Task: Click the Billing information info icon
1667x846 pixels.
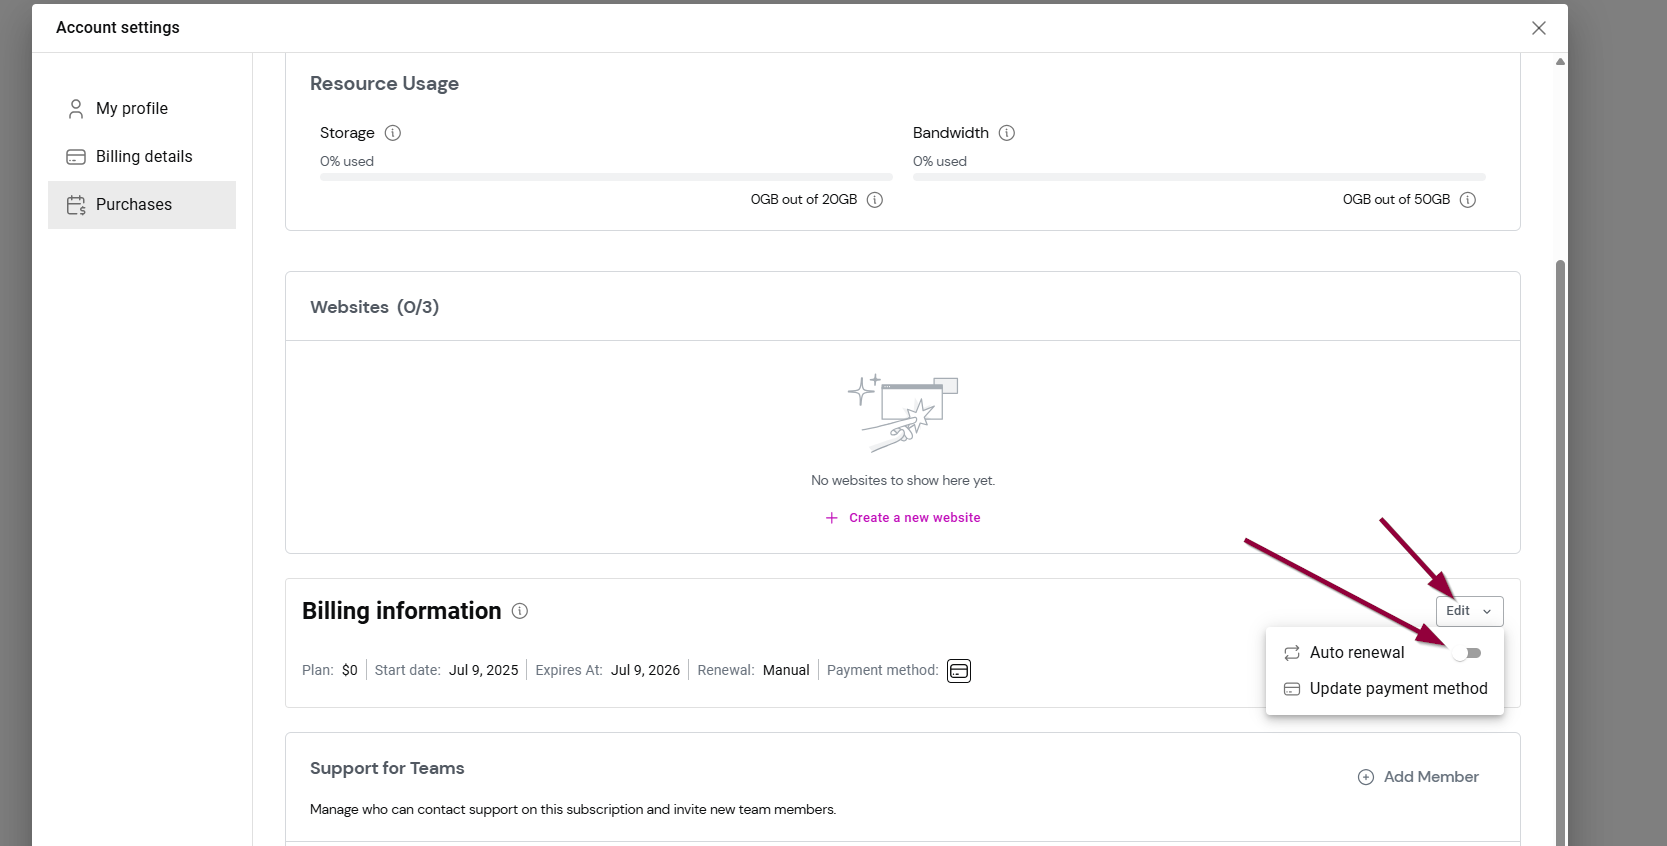Action: click(x=520, y=611)
